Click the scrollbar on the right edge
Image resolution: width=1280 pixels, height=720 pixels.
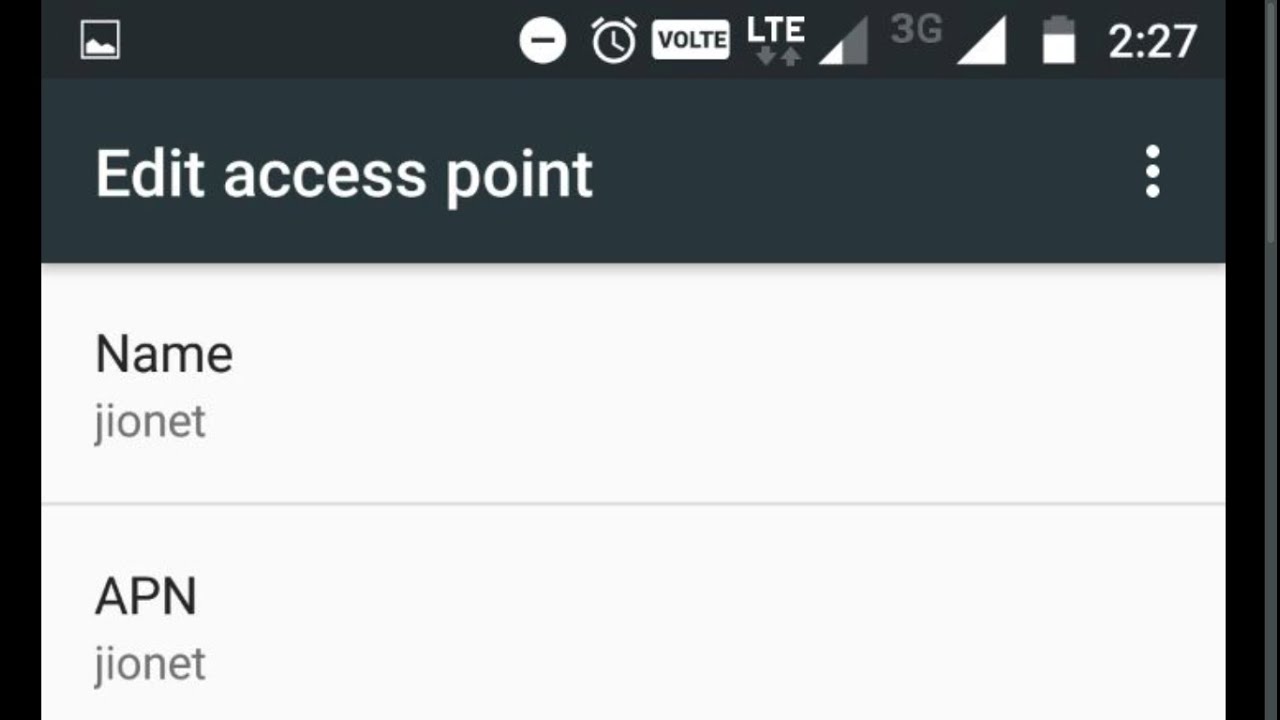click(x=1272, y=120)
